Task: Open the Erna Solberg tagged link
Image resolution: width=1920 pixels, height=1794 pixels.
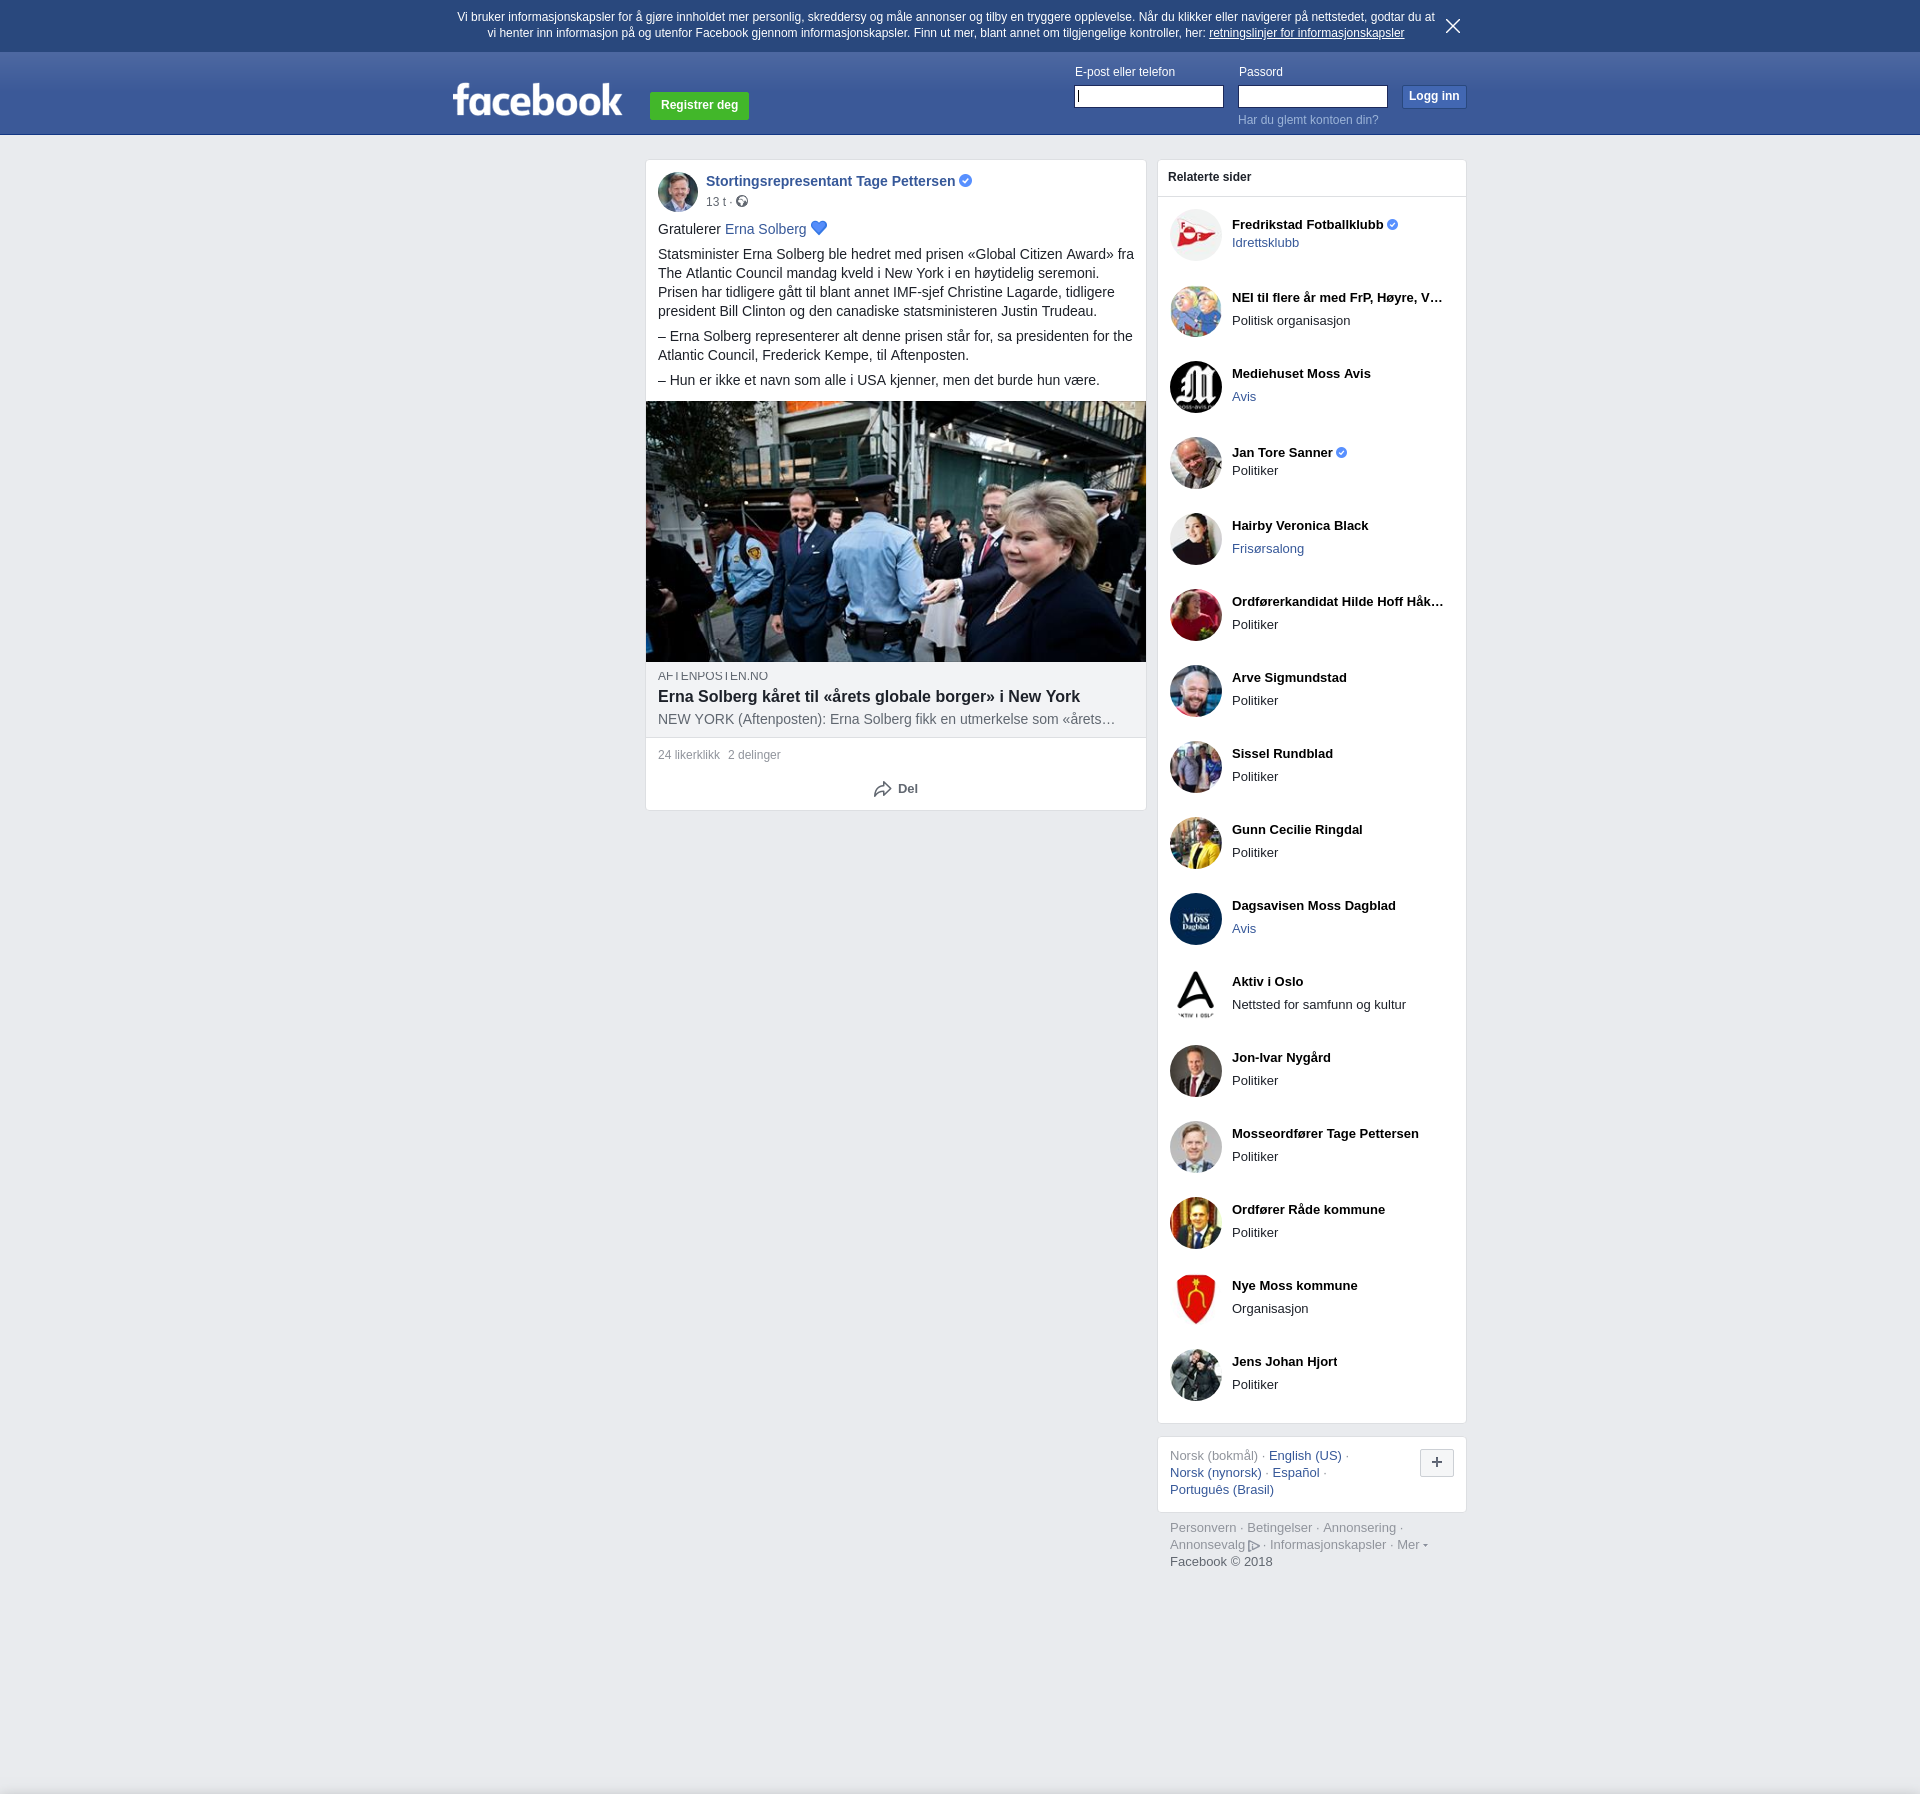Action: (x=765, y=229)
